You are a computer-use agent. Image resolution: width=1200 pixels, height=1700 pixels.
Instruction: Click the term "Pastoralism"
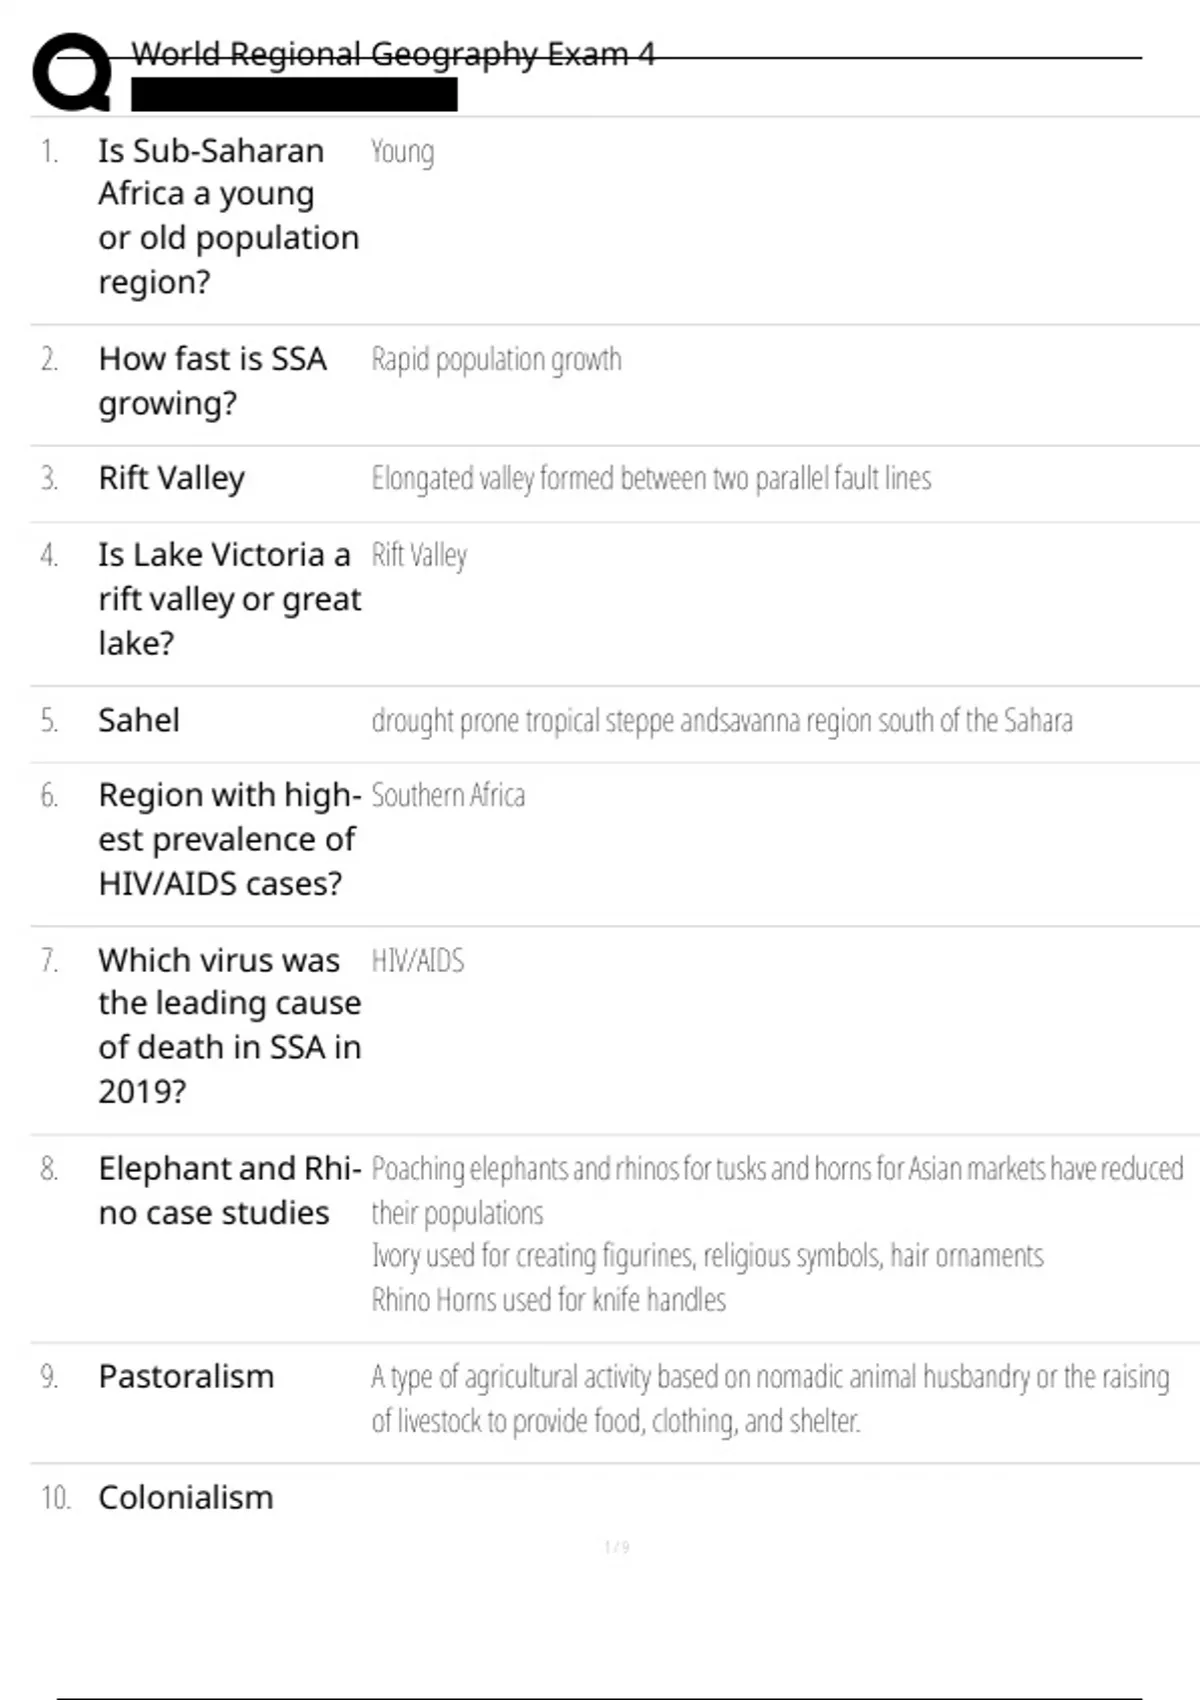[x=186, y=1377]
